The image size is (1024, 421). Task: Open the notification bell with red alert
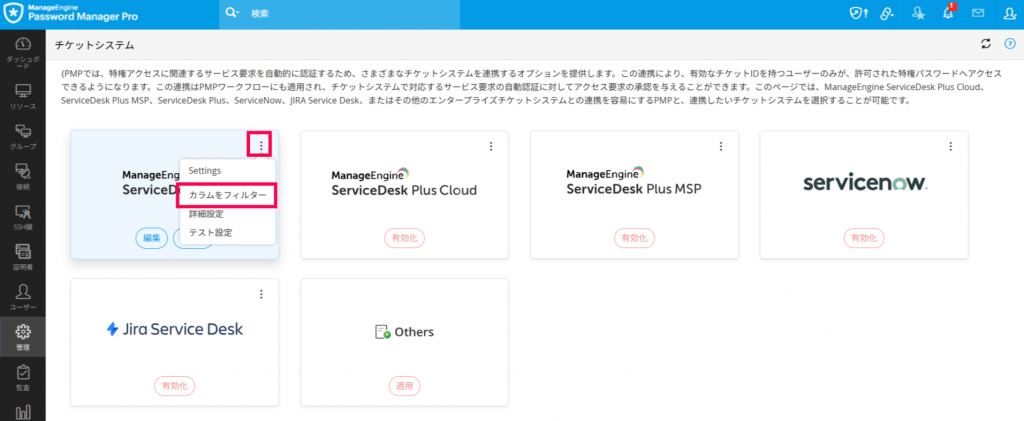tap(949, 12)
